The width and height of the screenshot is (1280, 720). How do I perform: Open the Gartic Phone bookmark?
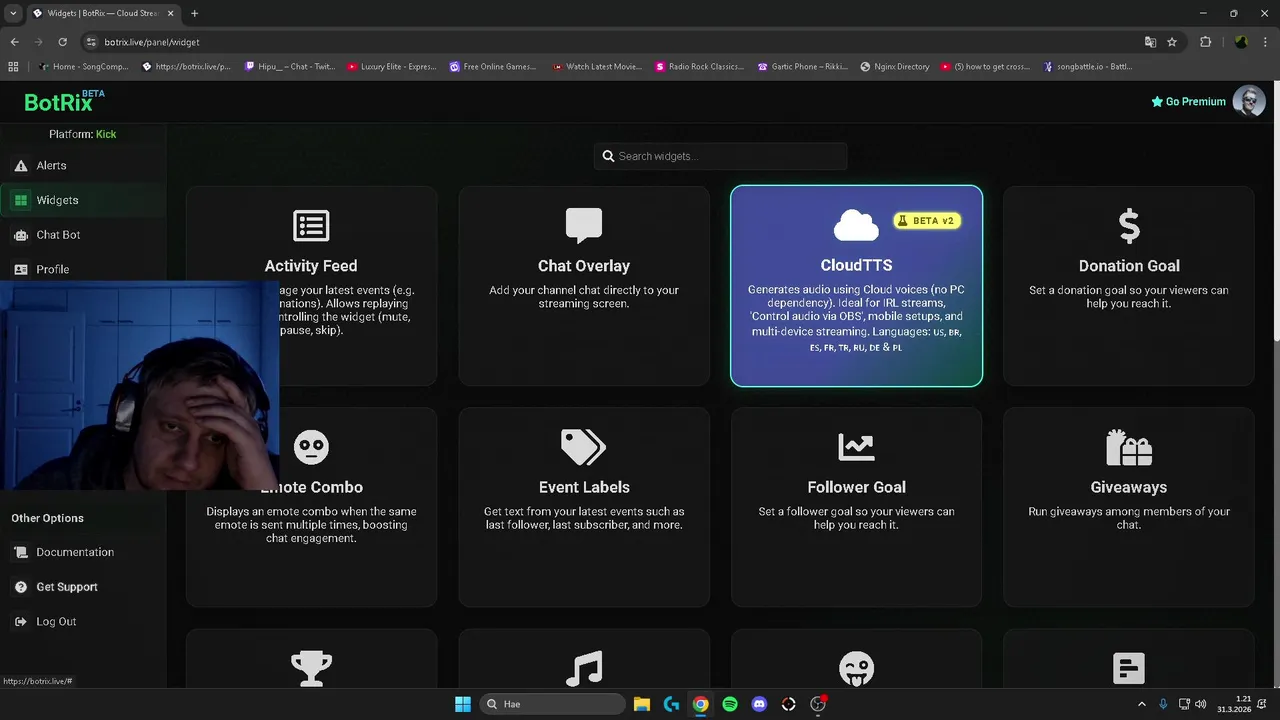802,67
